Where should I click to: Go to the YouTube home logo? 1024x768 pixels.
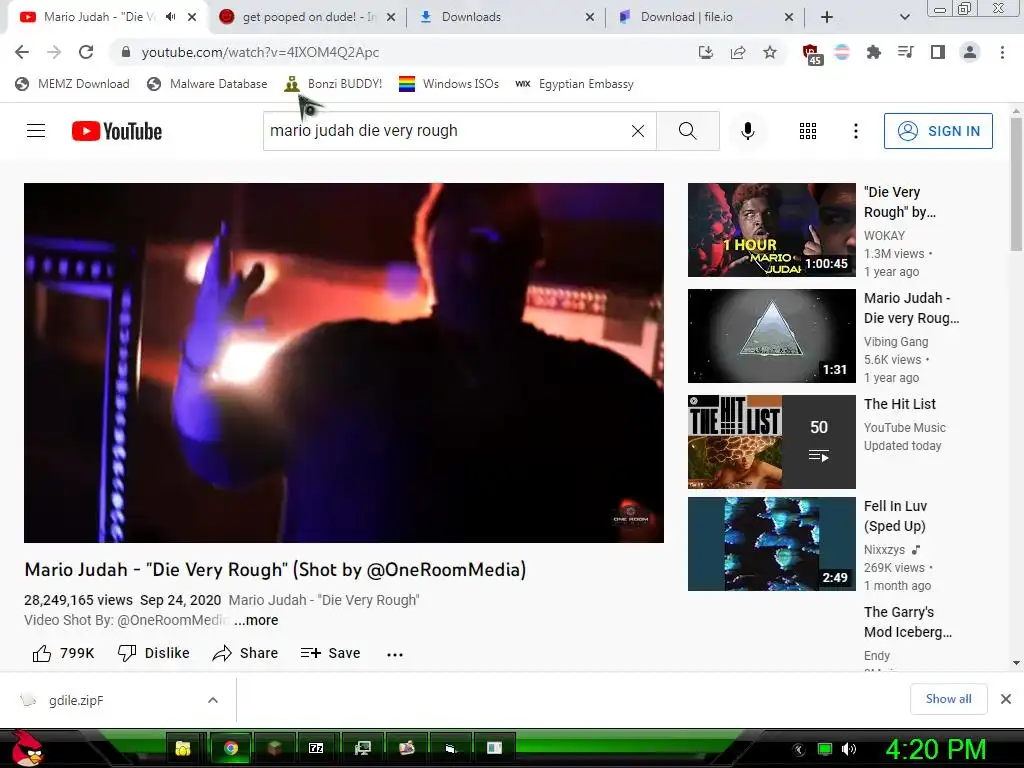click(117, 131)
